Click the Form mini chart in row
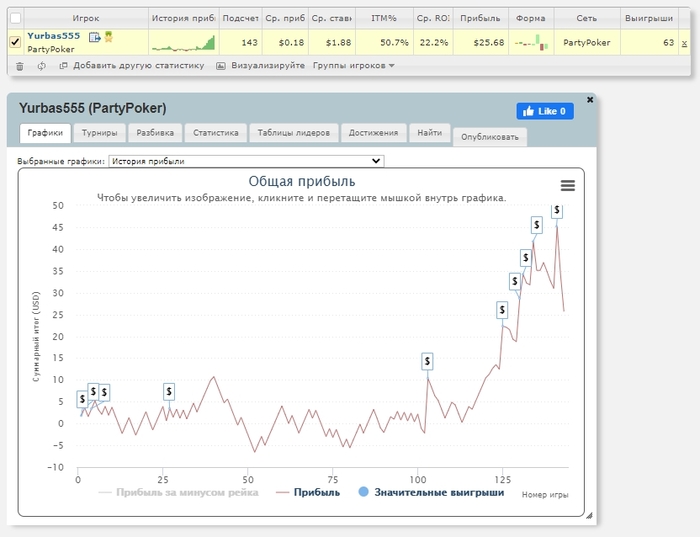700x537 pixels. pos(531,43)
